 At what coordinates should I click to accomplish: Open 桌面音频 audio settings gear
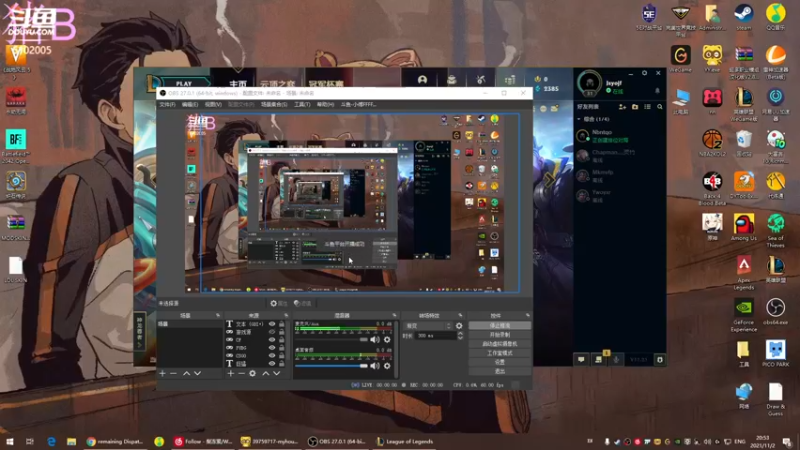click(387, 365)
